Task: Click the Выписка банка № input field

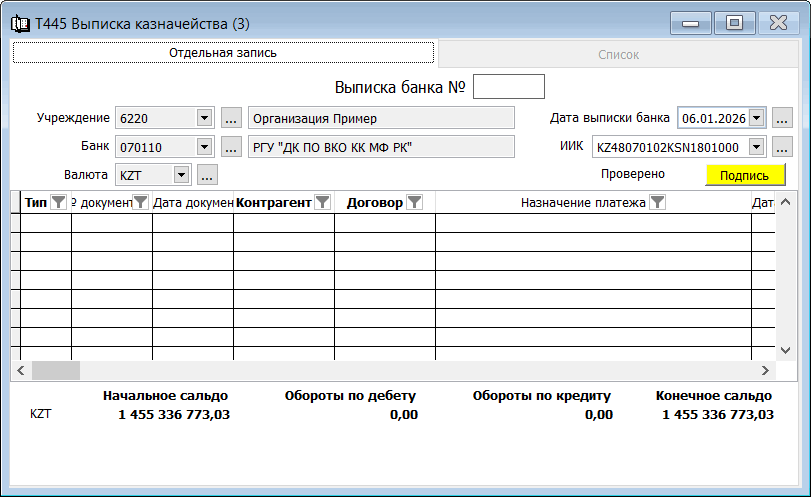Action: click(x=508, y=87)
